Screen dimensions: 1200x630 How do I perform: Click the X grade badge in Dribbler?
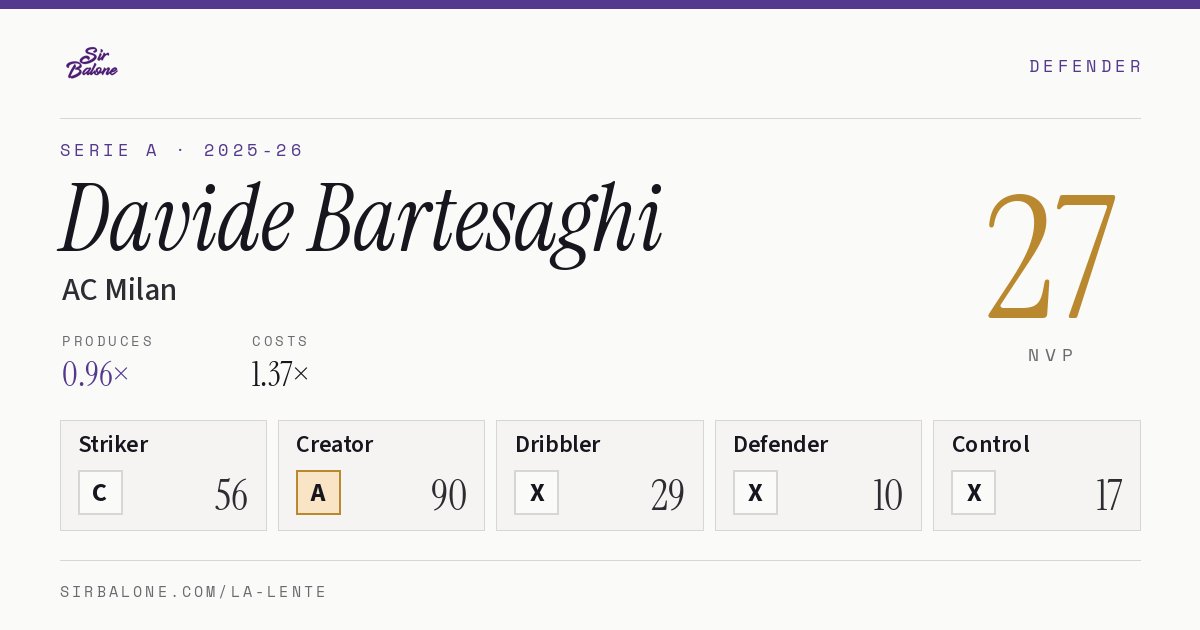click(537, 492)
